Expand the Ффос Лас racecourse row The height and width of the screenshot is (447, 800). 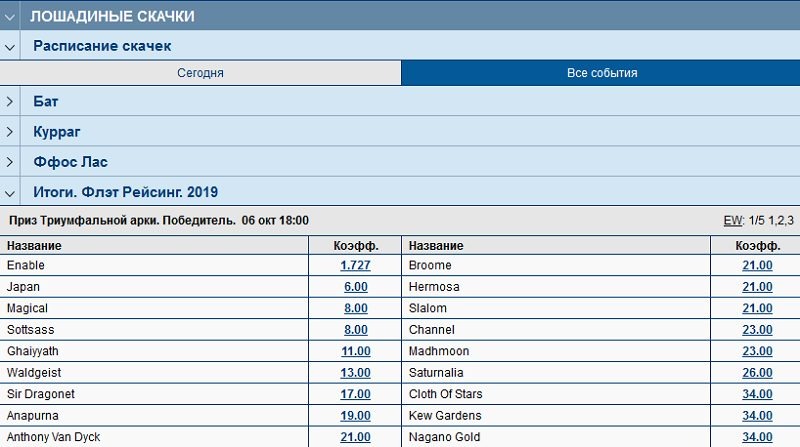[x=10, y=162]
